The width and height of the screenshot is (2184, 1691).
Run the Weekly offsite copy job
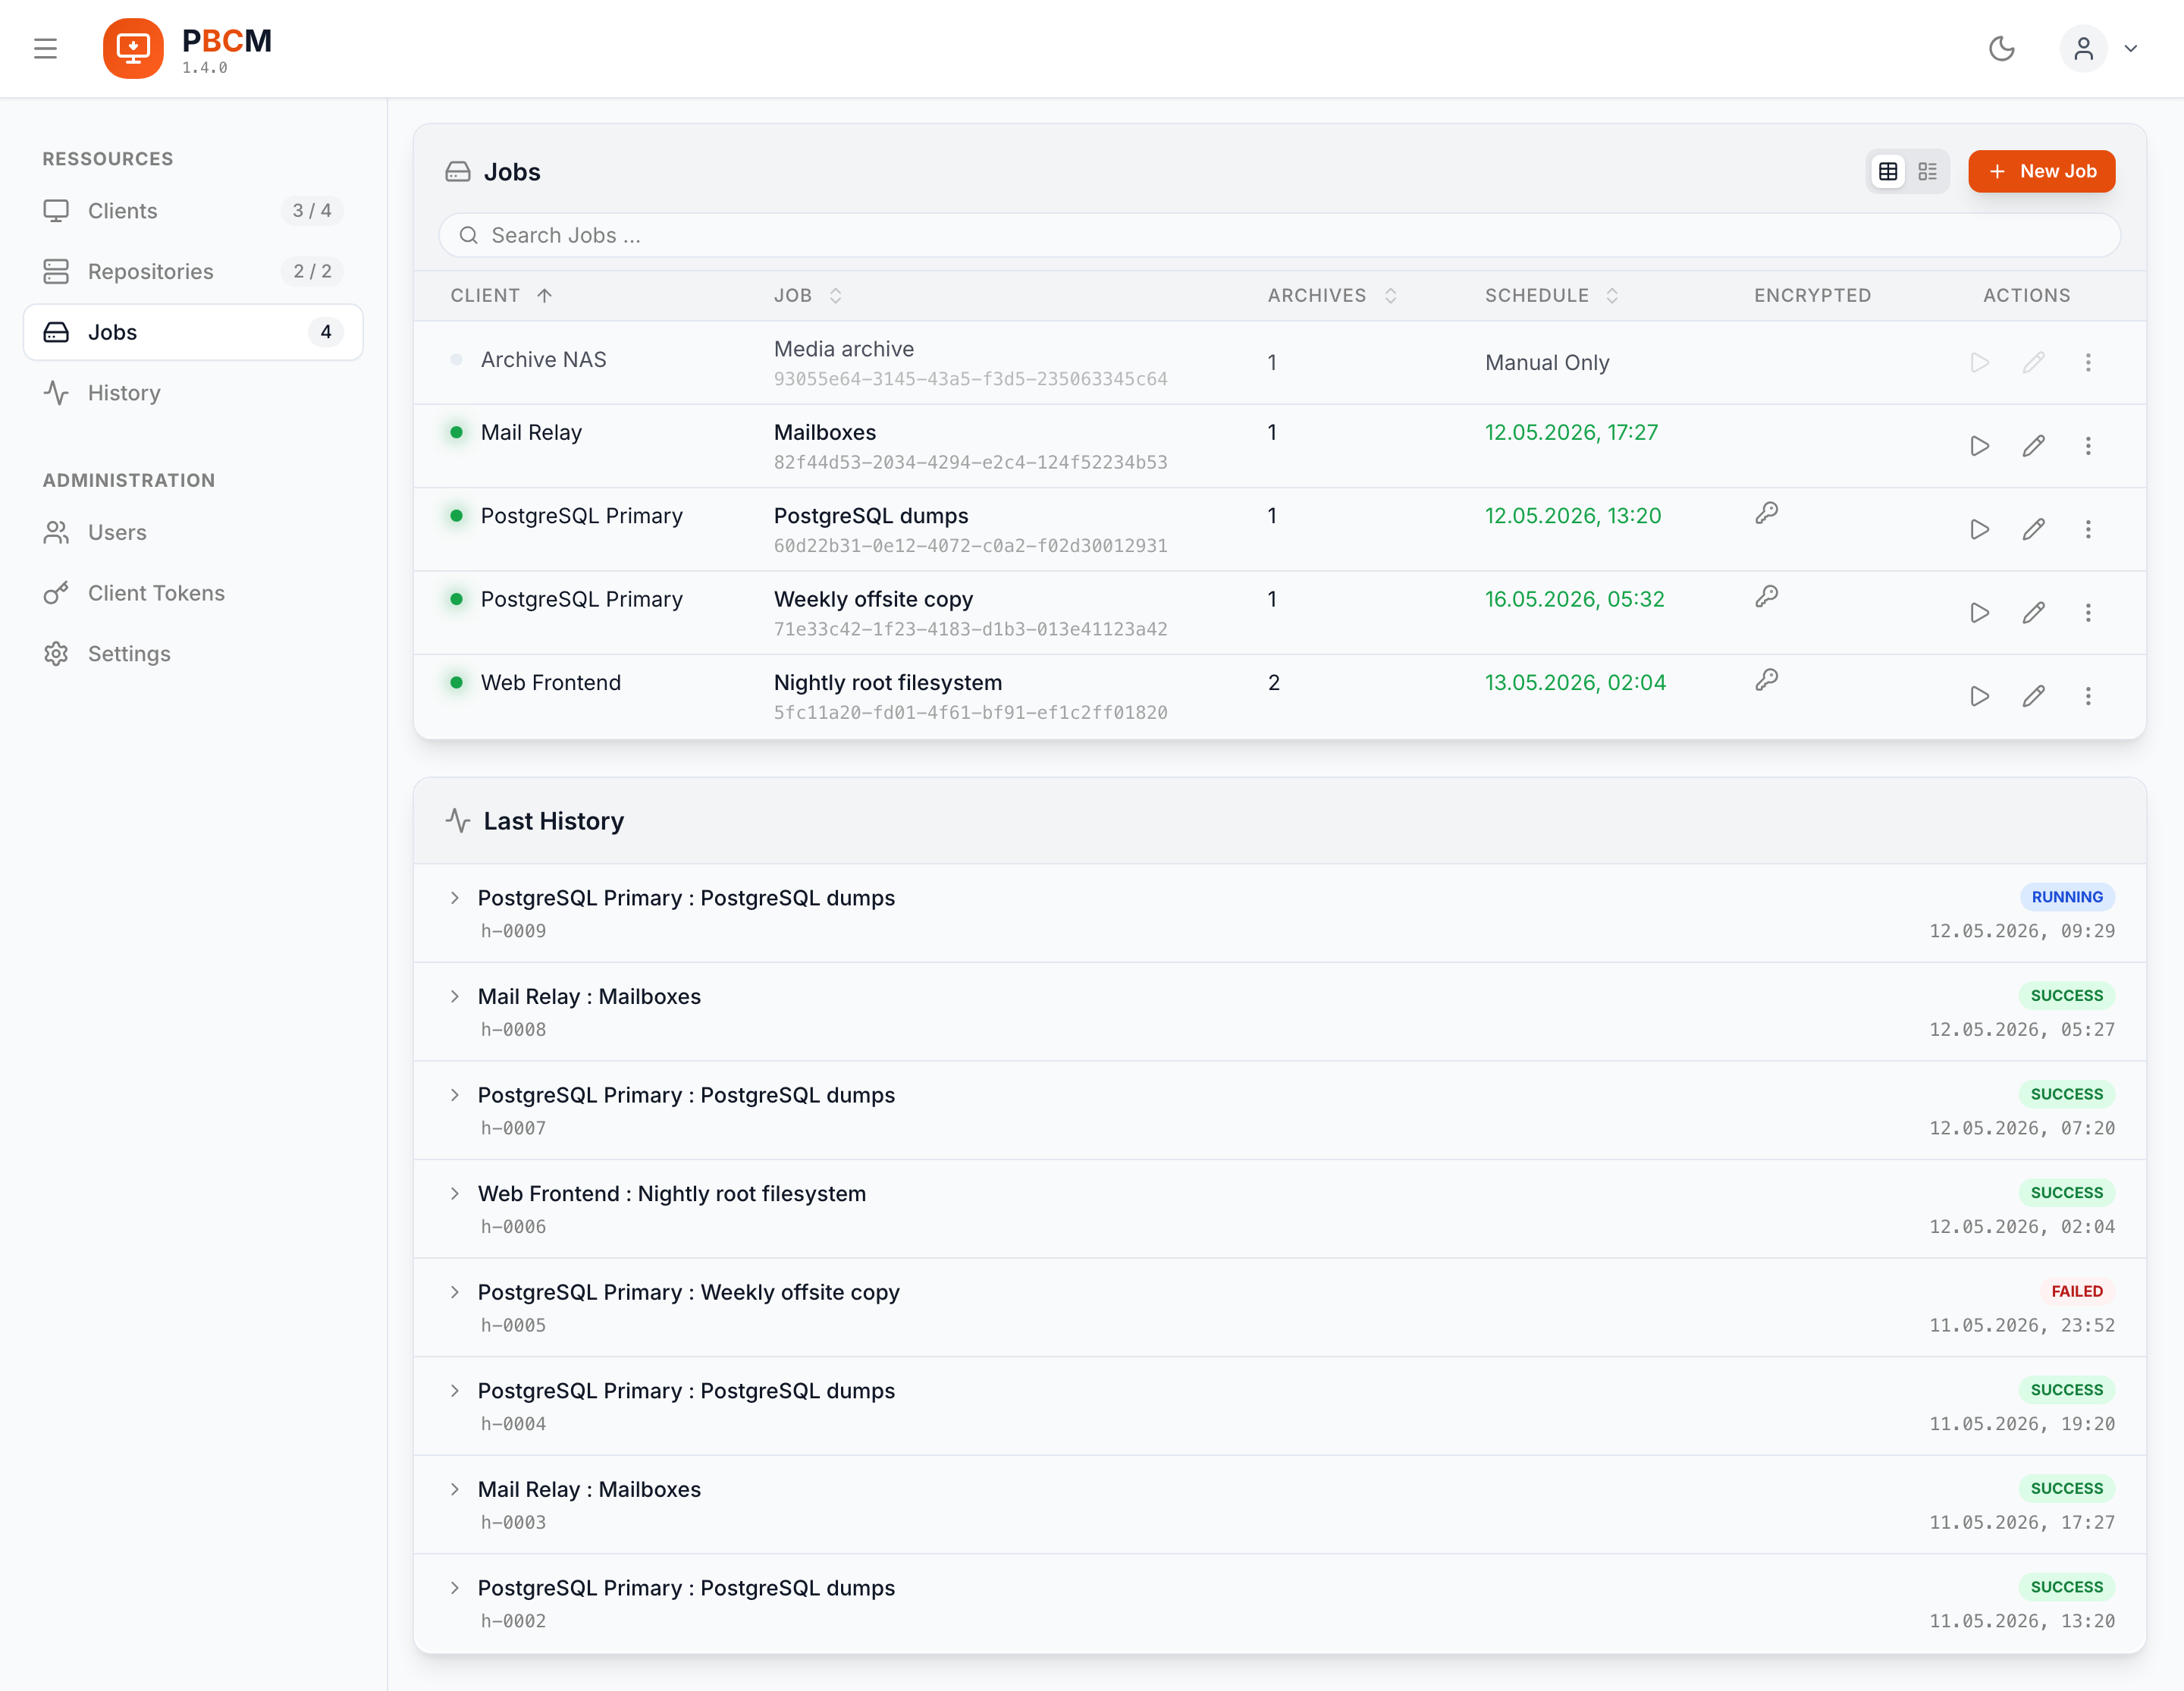pos(1979,613)
